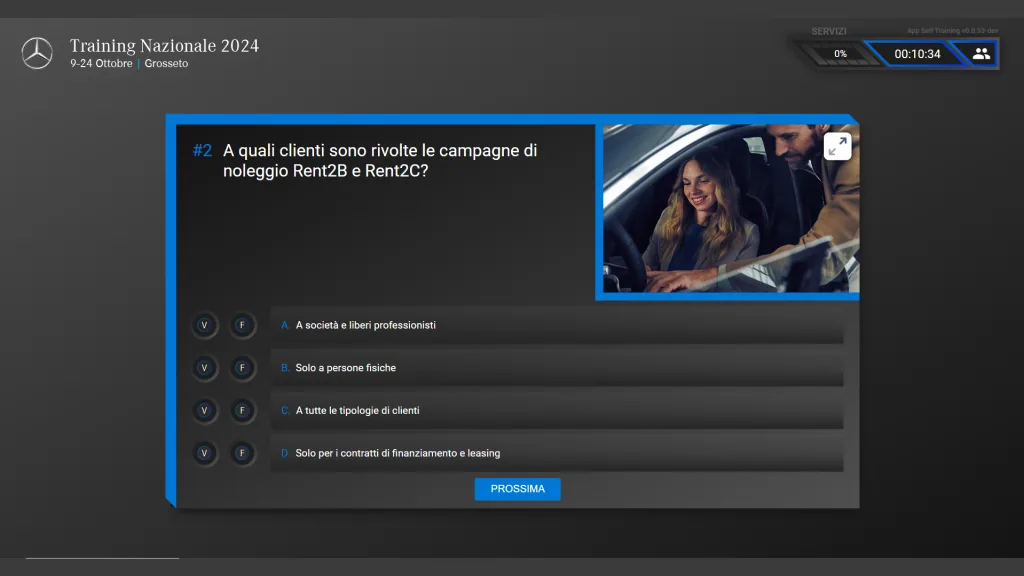
Task: Mark answer C as Falso (F)
Action: 242,410
